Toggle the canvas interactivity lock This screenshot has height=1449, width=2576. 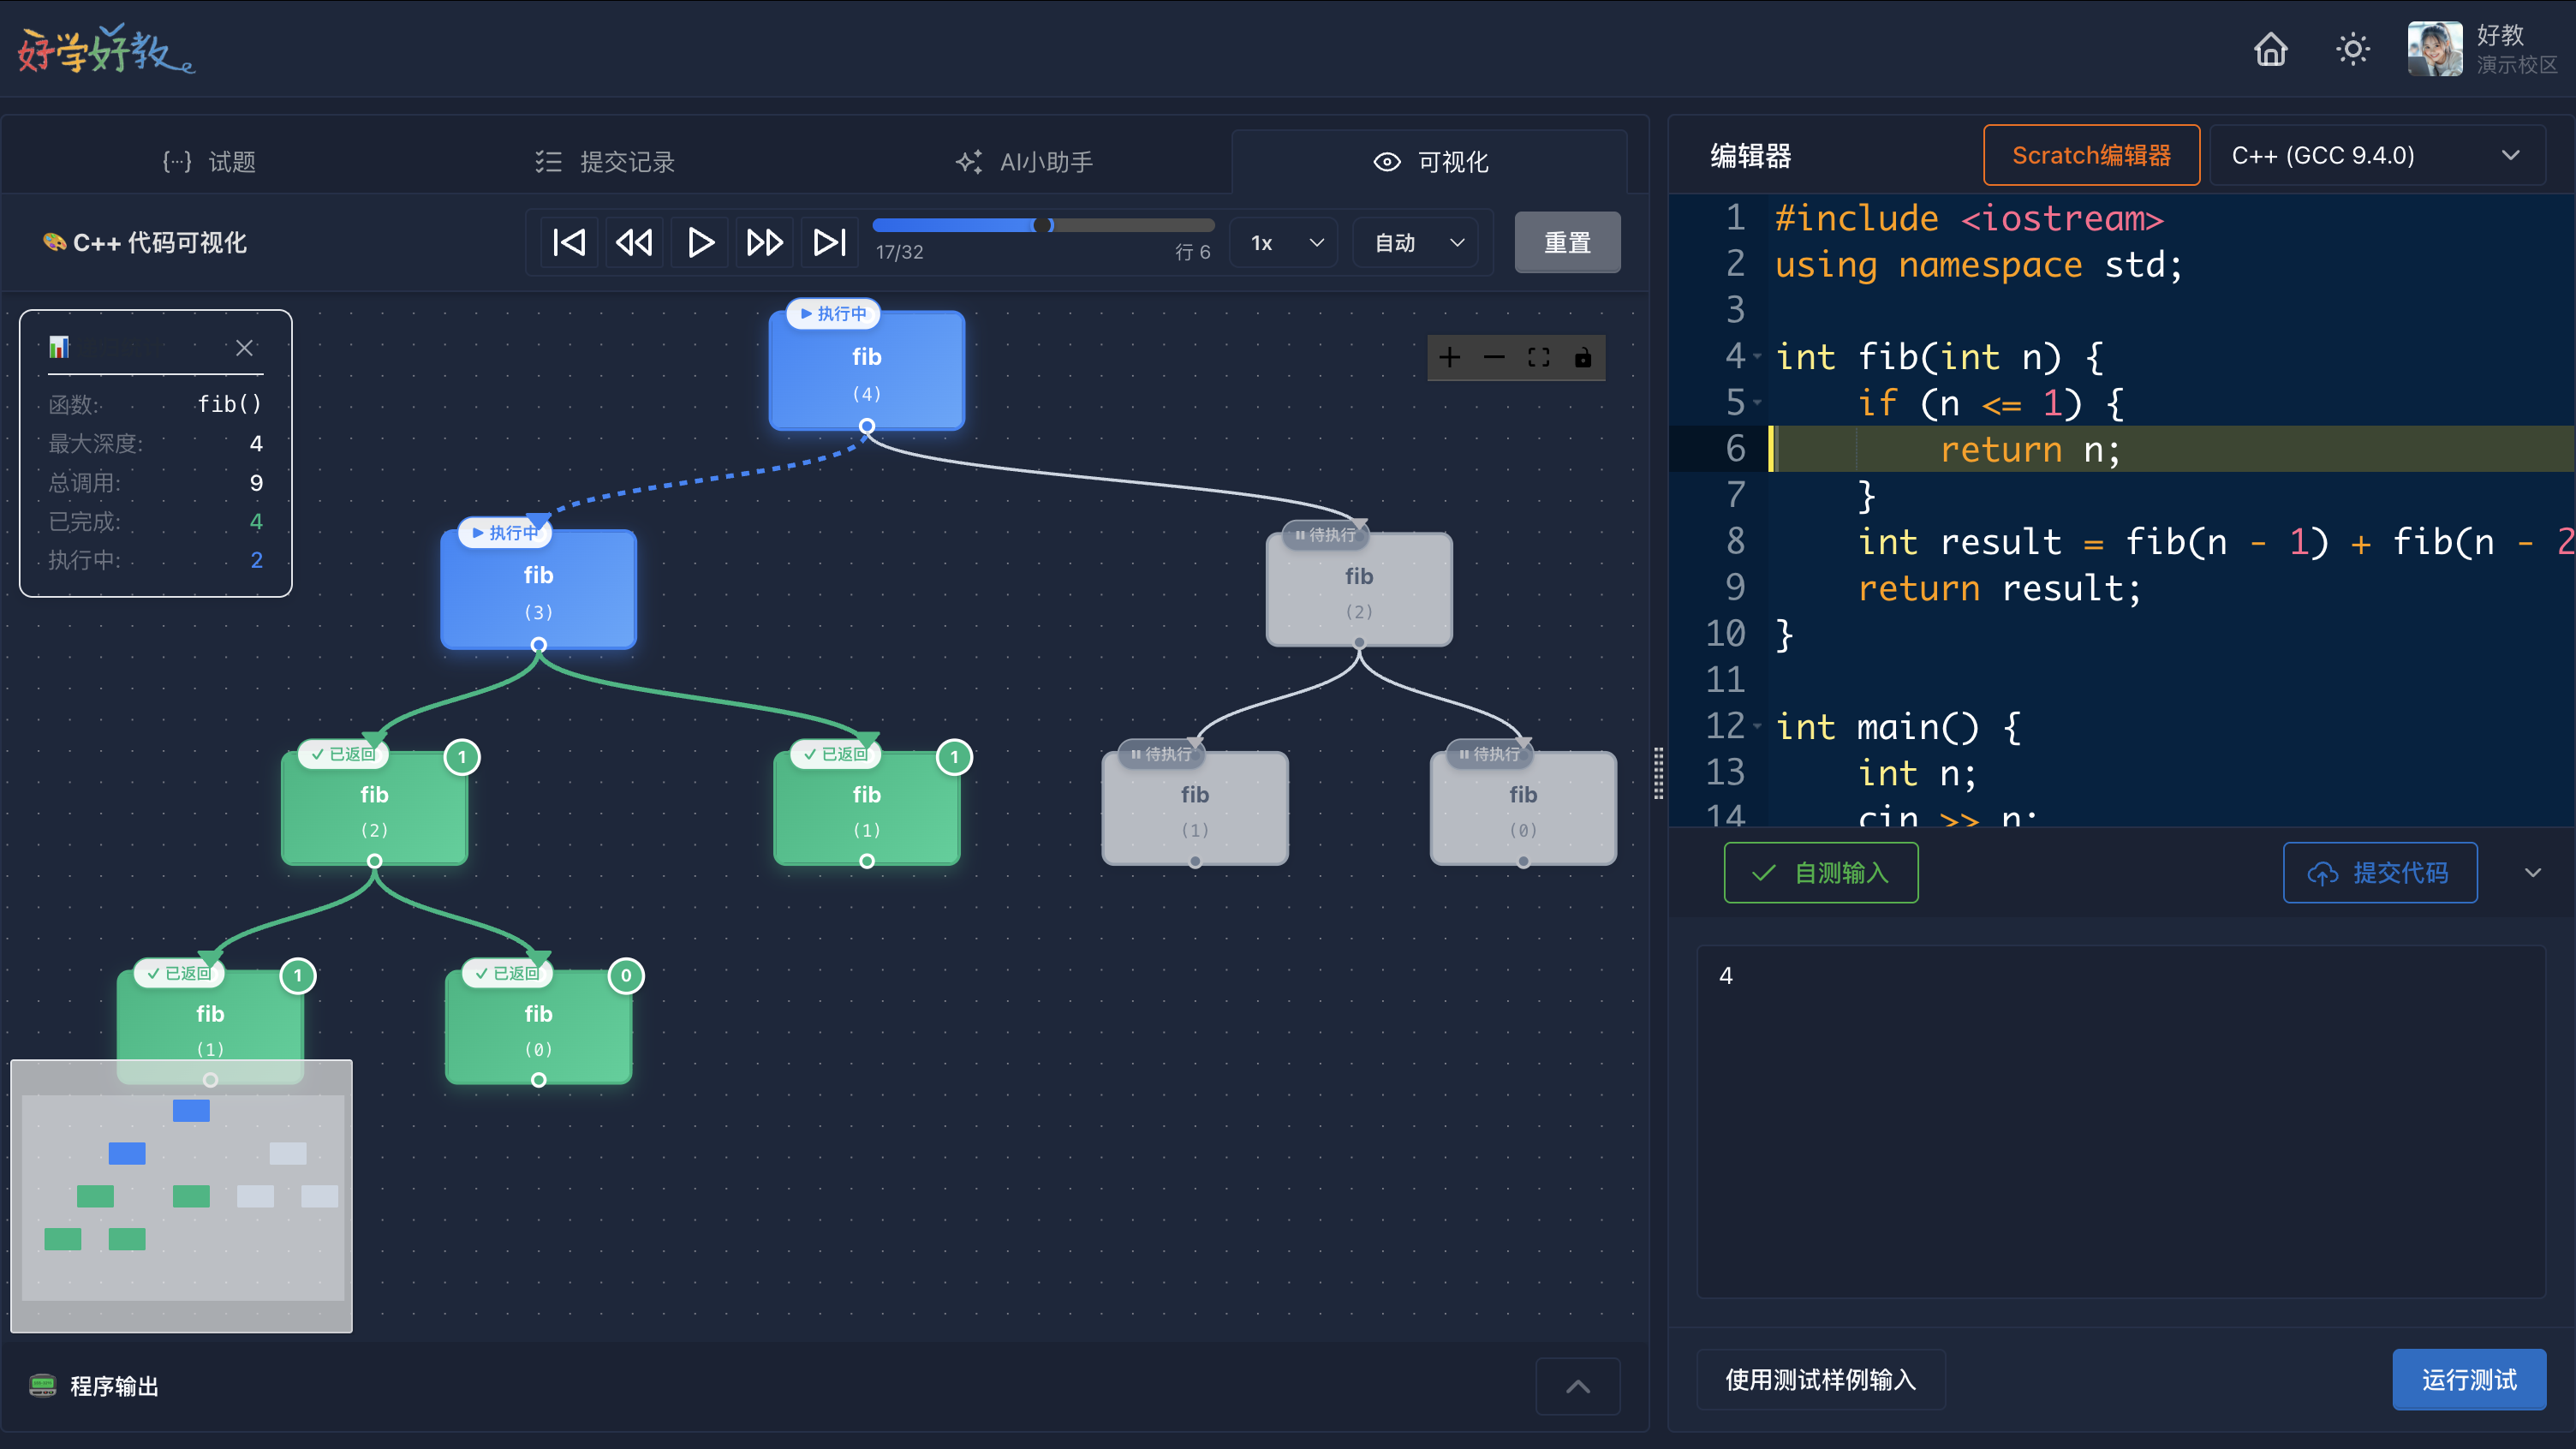[x=1583, y=358]
